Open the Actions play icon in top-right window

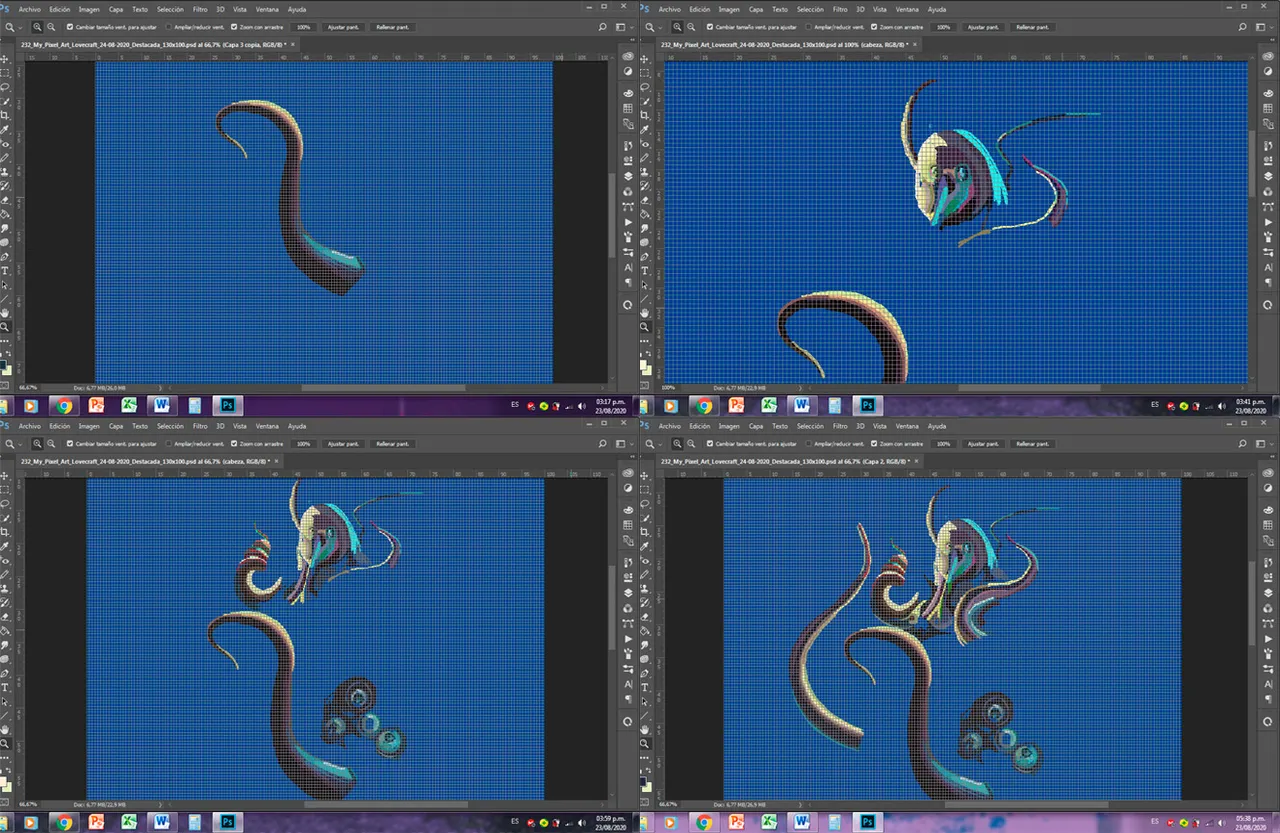(x=1268, y=221)
